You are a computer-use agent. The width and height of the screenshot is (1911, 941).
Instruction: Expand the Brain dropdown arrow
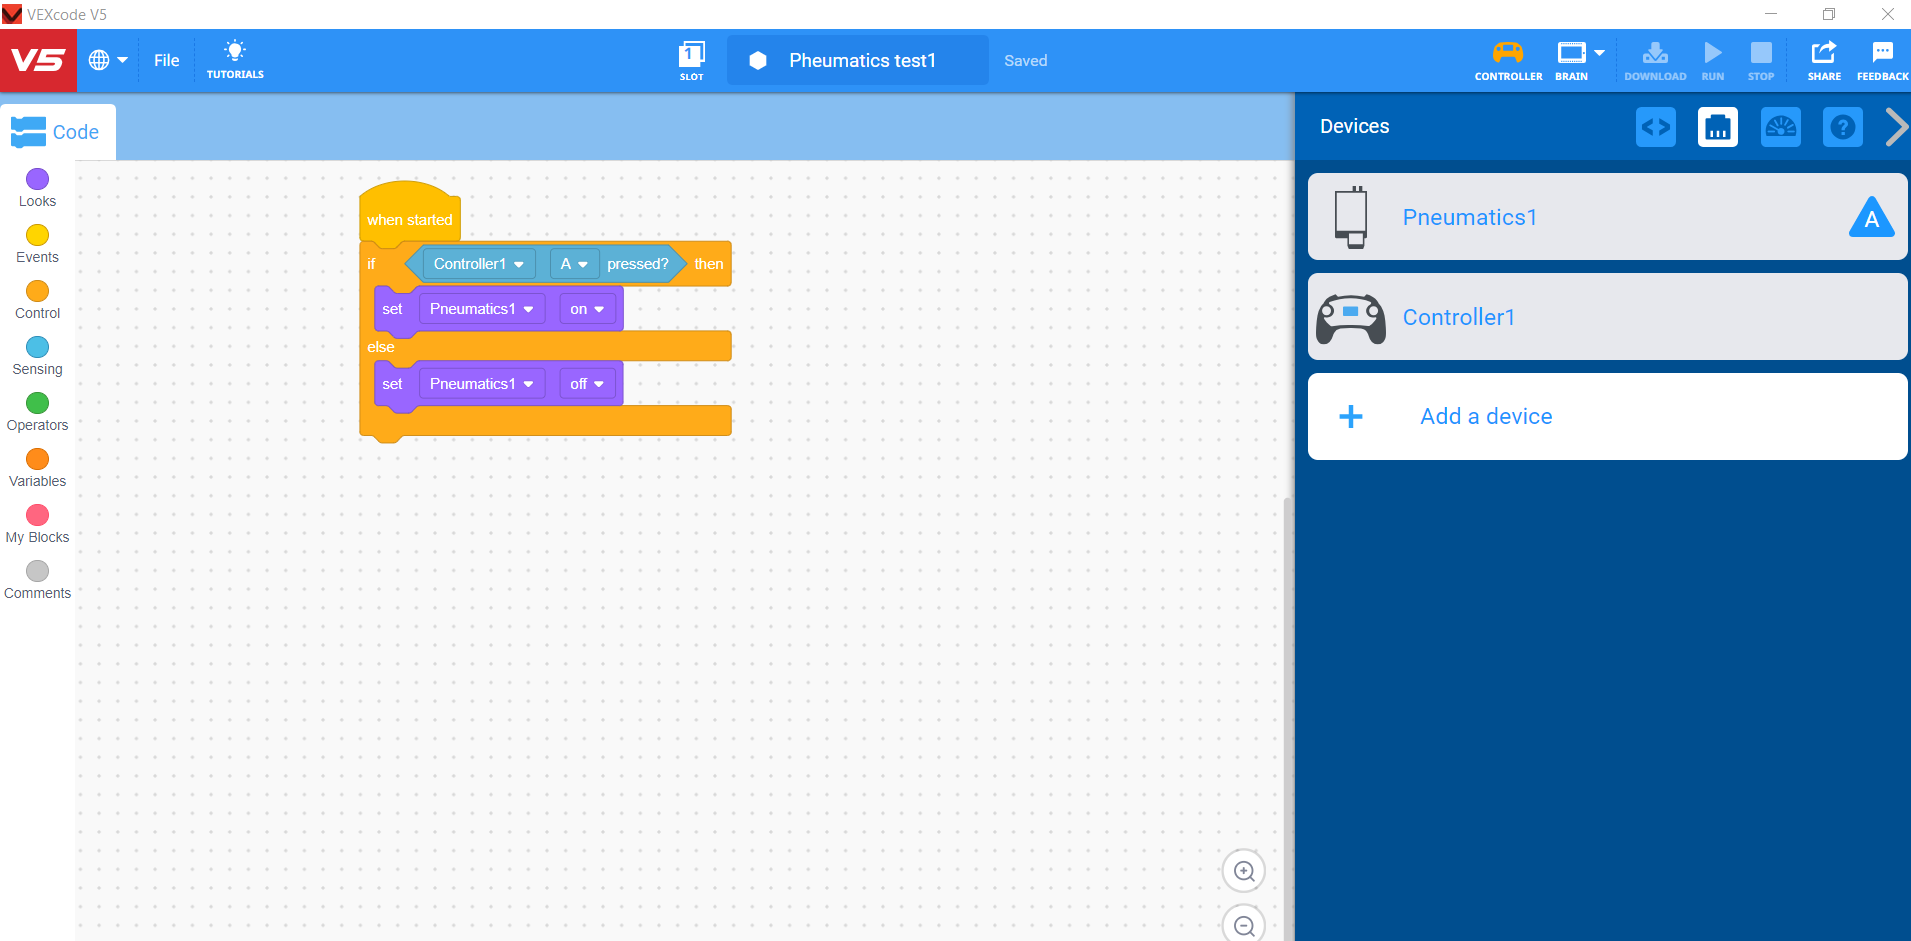(x=1599, y=53)
